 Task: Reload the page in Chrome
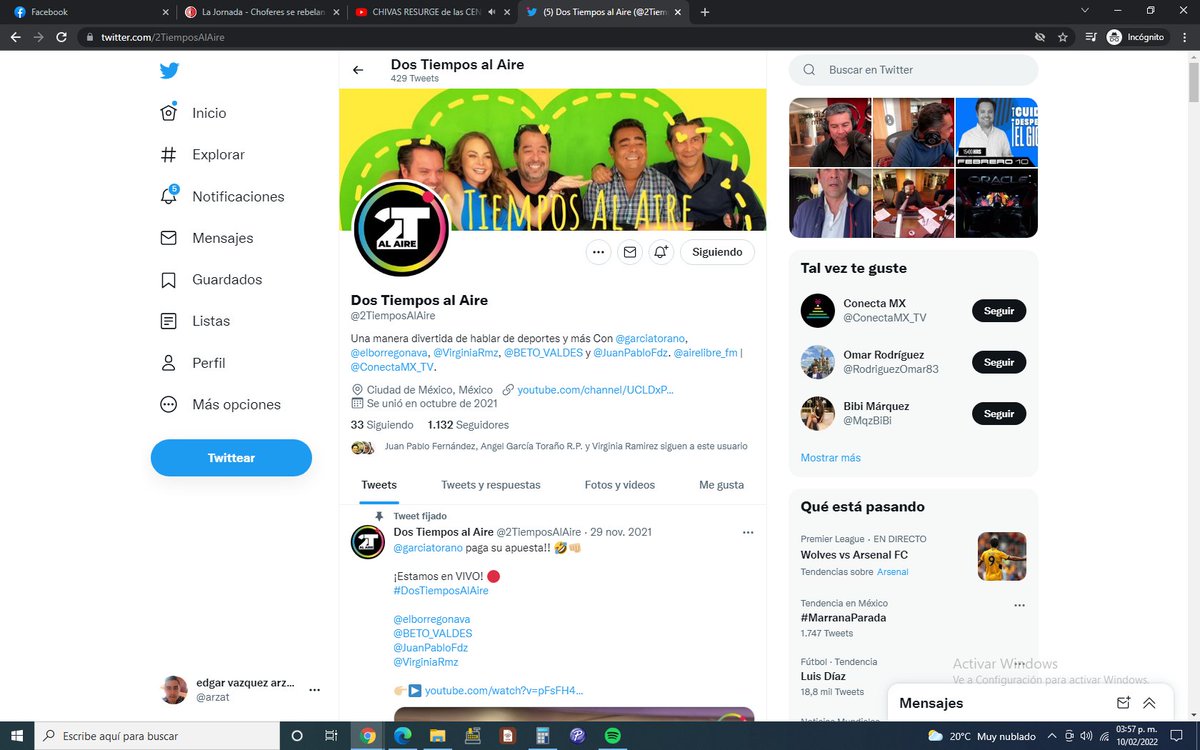pos(62,37)
